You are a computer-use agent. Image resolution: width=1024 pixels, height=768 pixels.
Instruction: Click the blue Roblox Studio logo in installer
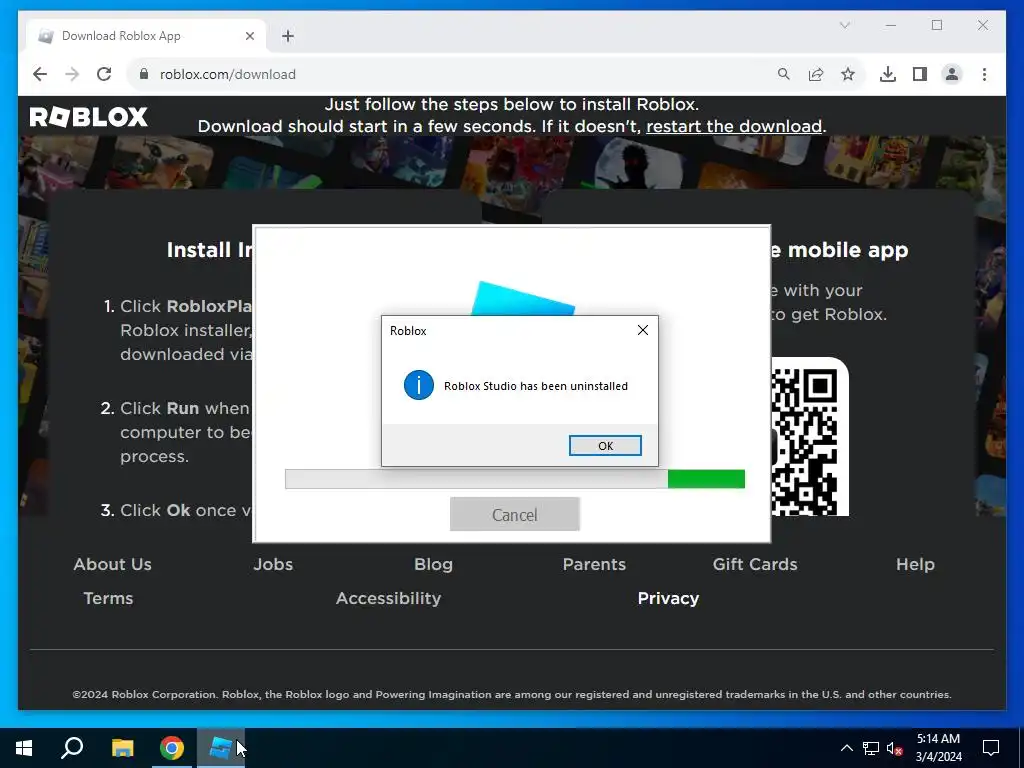(523, 299)
